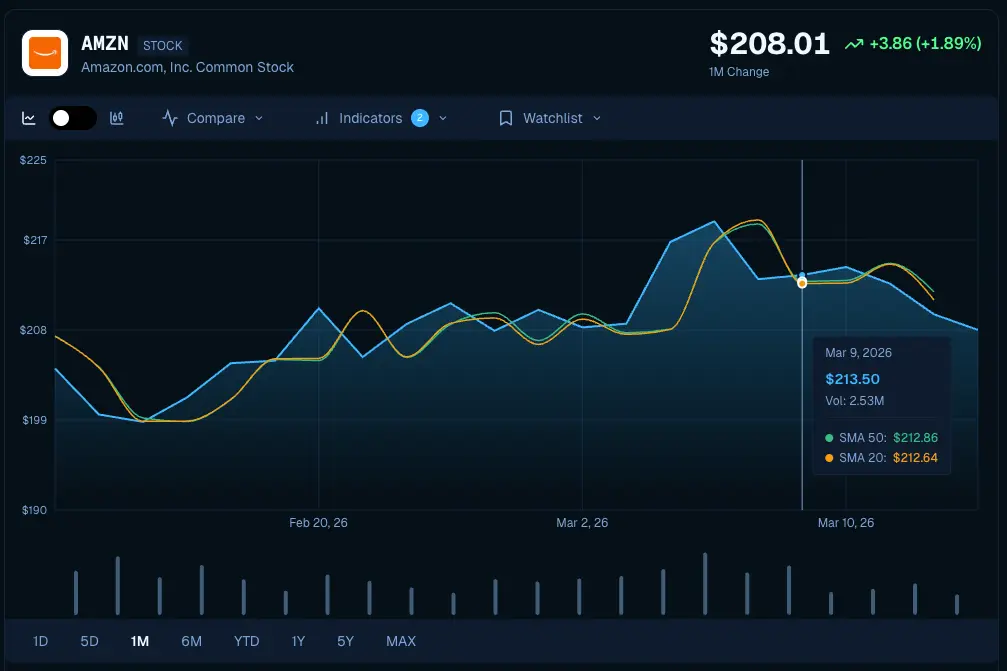Expand the Indicators chevron arrow

pyautogui.click(x=442, y=118)
